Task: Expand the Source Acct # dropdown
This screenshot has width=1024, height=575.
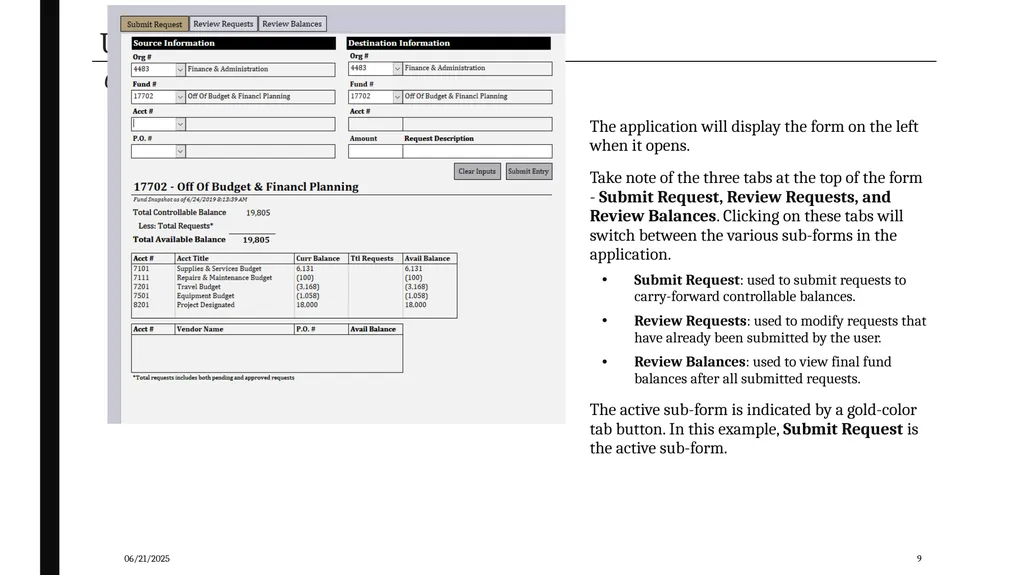Action: click(x=180, y=124)
